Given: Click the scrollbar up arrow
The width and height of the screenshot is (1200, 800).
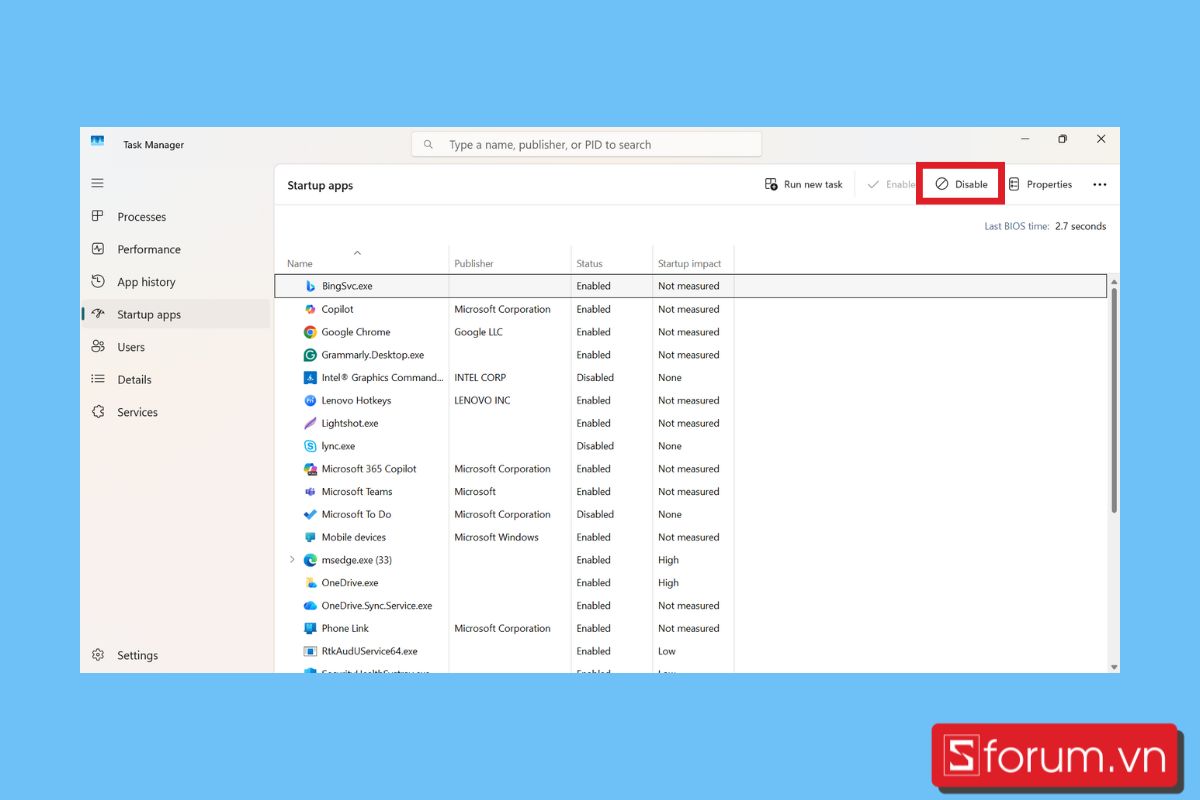Looking at the screenshot, I should (x=1114, y=283).
